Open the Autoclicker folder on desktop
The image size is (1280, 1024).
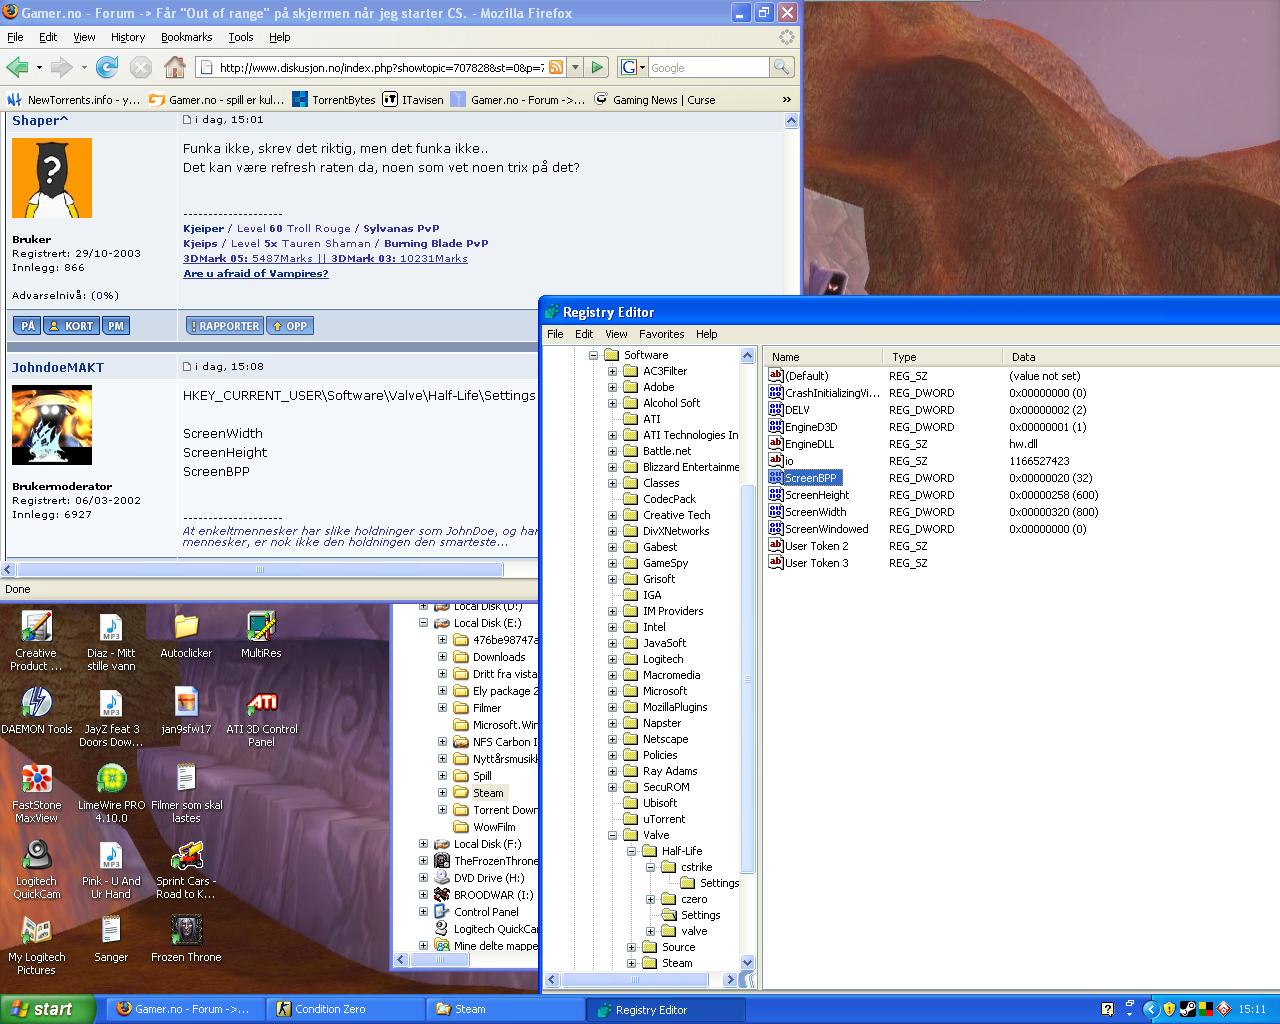[x=186, y=636]
